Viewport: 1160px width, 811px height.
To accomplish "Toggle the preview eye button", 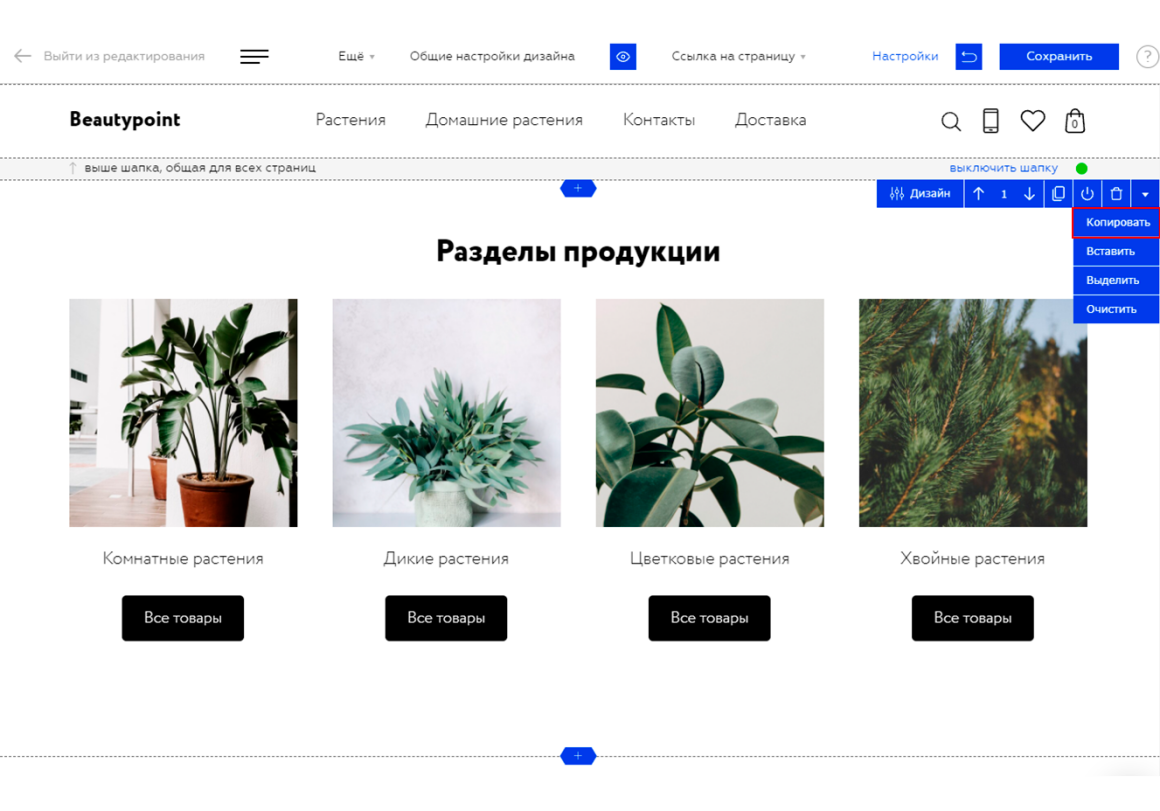I will click(x=623, y=56).
